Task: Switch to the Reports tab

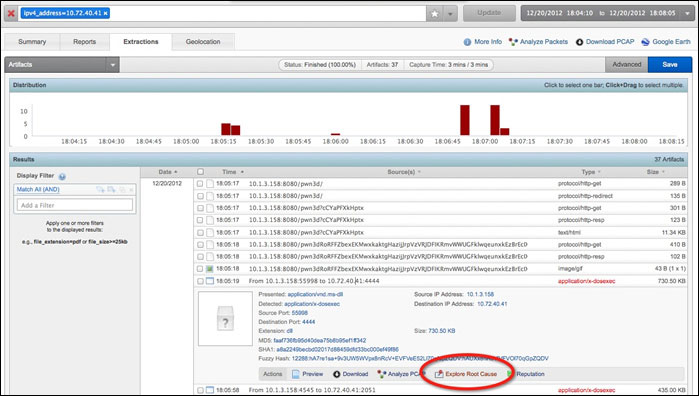Action: [84, 41]
